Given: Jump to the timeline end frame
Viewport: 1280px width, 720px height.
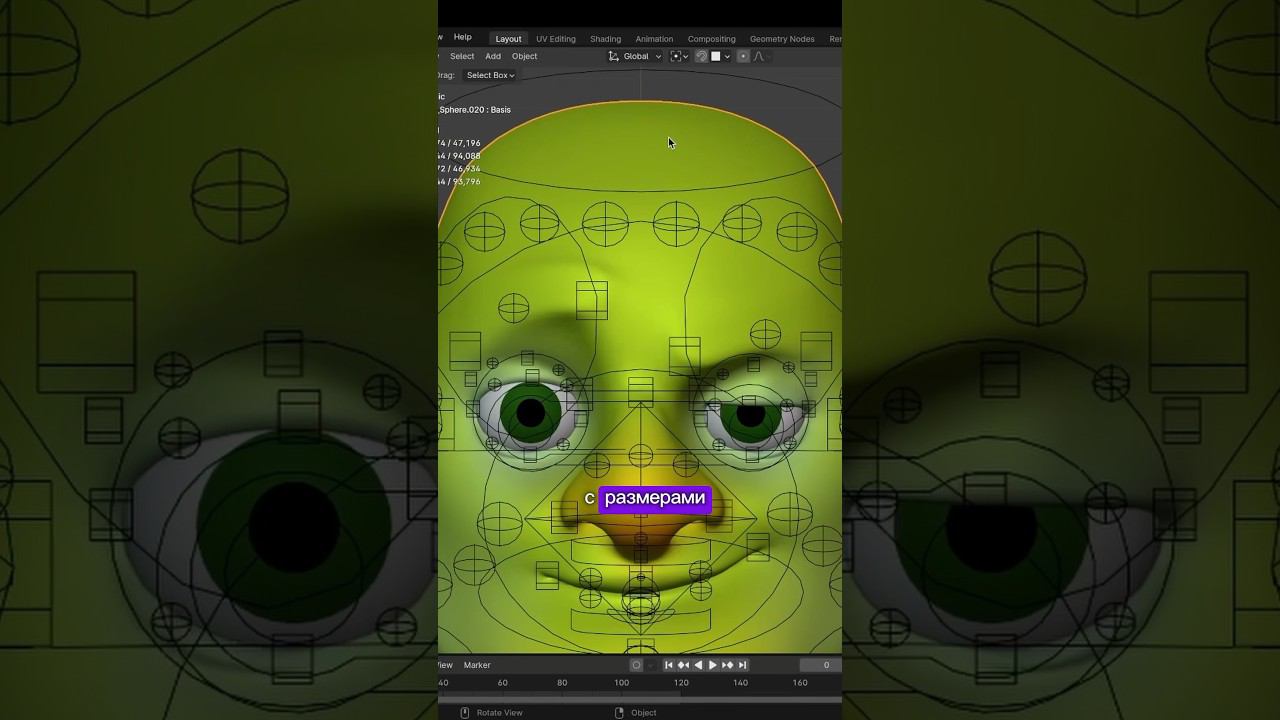Looking at the screenshot, I should tap(742, 665).
